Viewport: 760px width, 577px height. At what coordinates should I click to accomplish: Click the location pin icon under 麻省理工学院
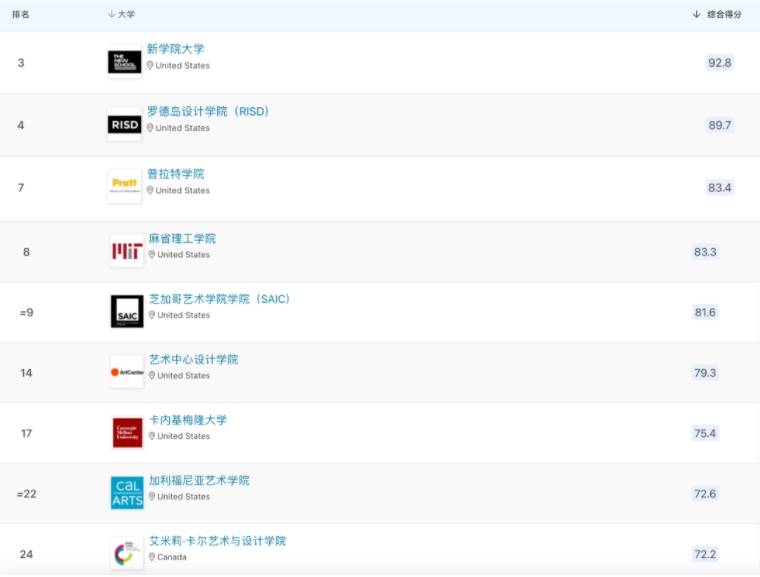tap(152, 255)
